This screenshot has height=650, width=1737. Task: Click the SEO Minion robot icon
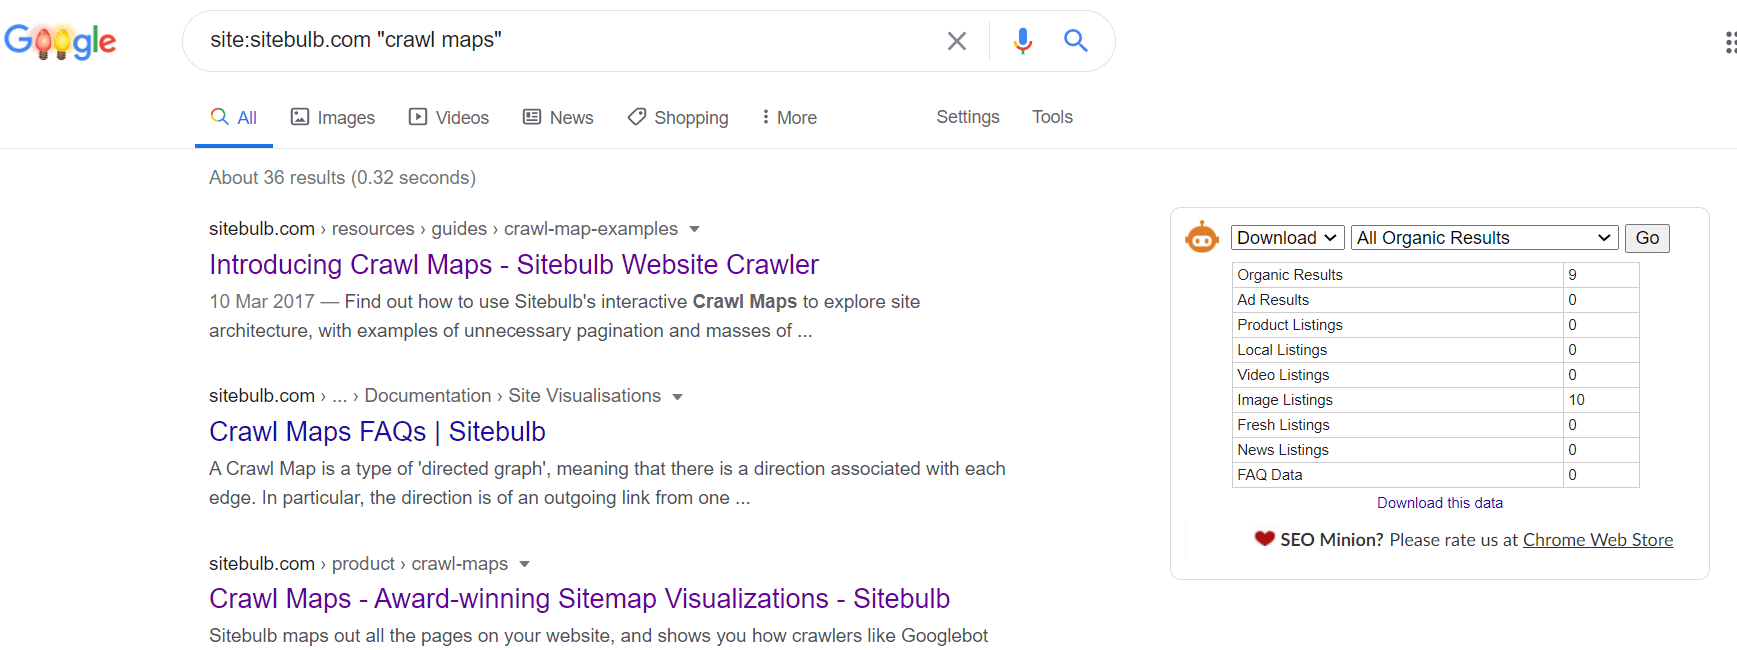tap(1201, 238)
